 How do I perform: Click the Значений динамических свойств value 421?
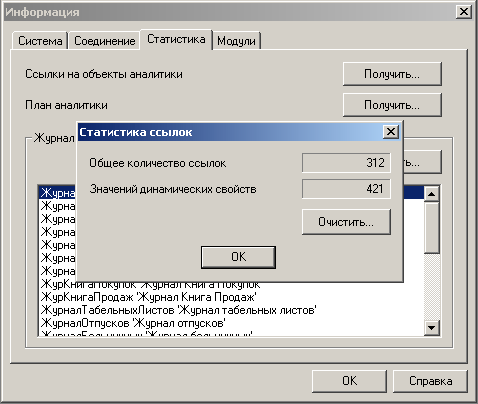(346, 189)
